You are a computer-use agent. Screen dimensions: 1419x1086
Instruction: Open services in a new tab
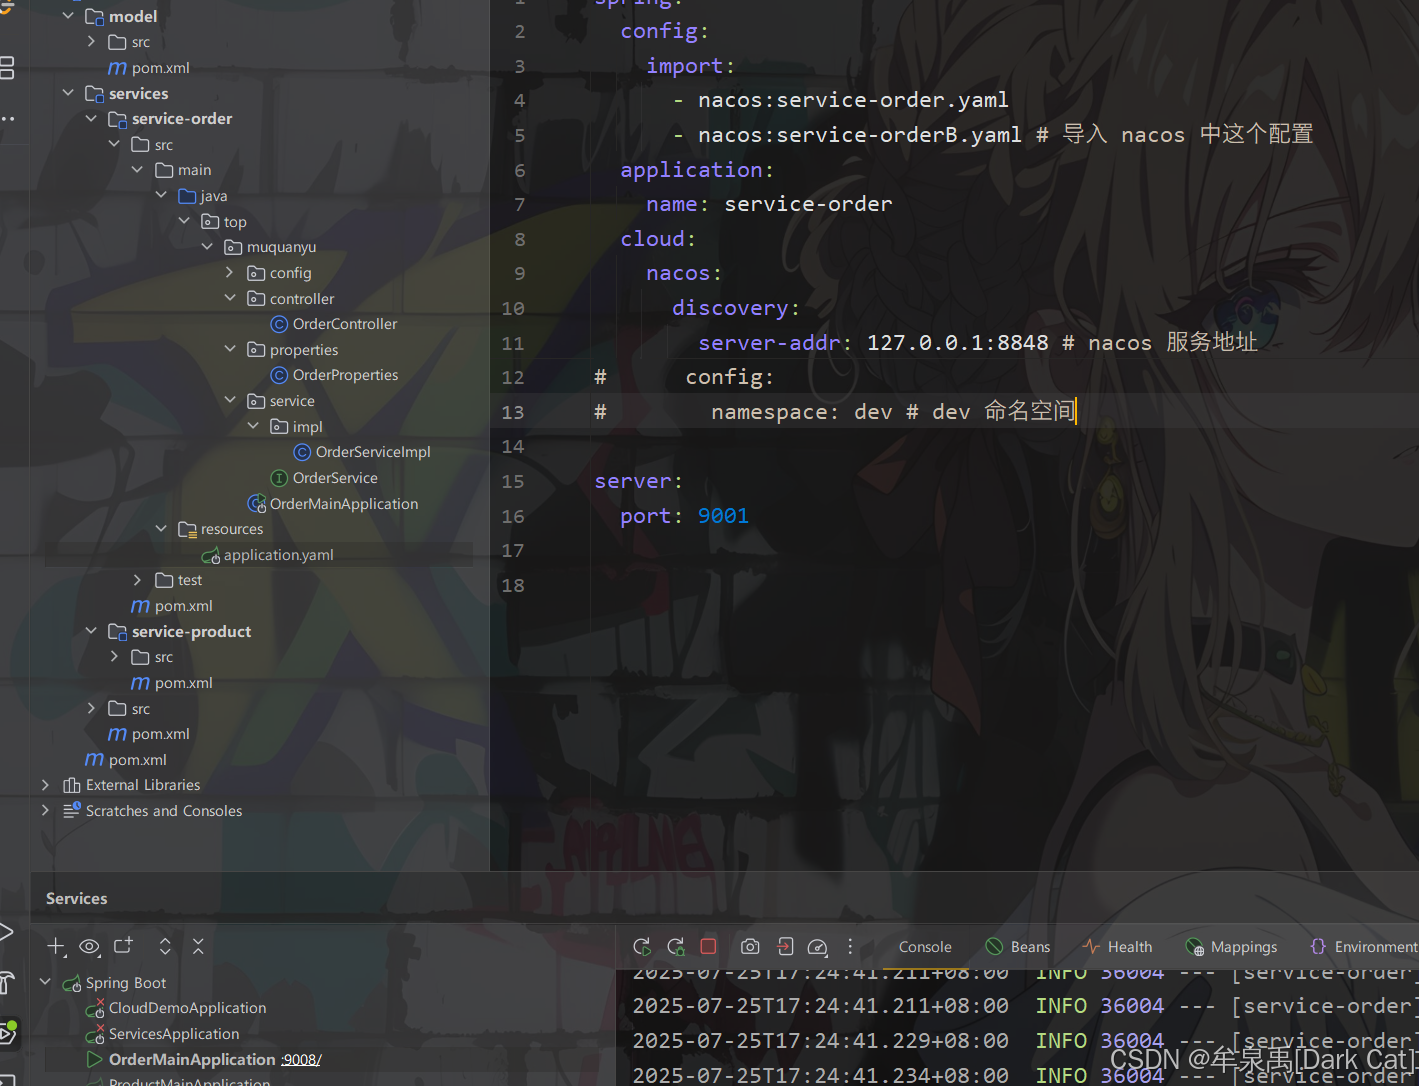(x=123, y=946)
